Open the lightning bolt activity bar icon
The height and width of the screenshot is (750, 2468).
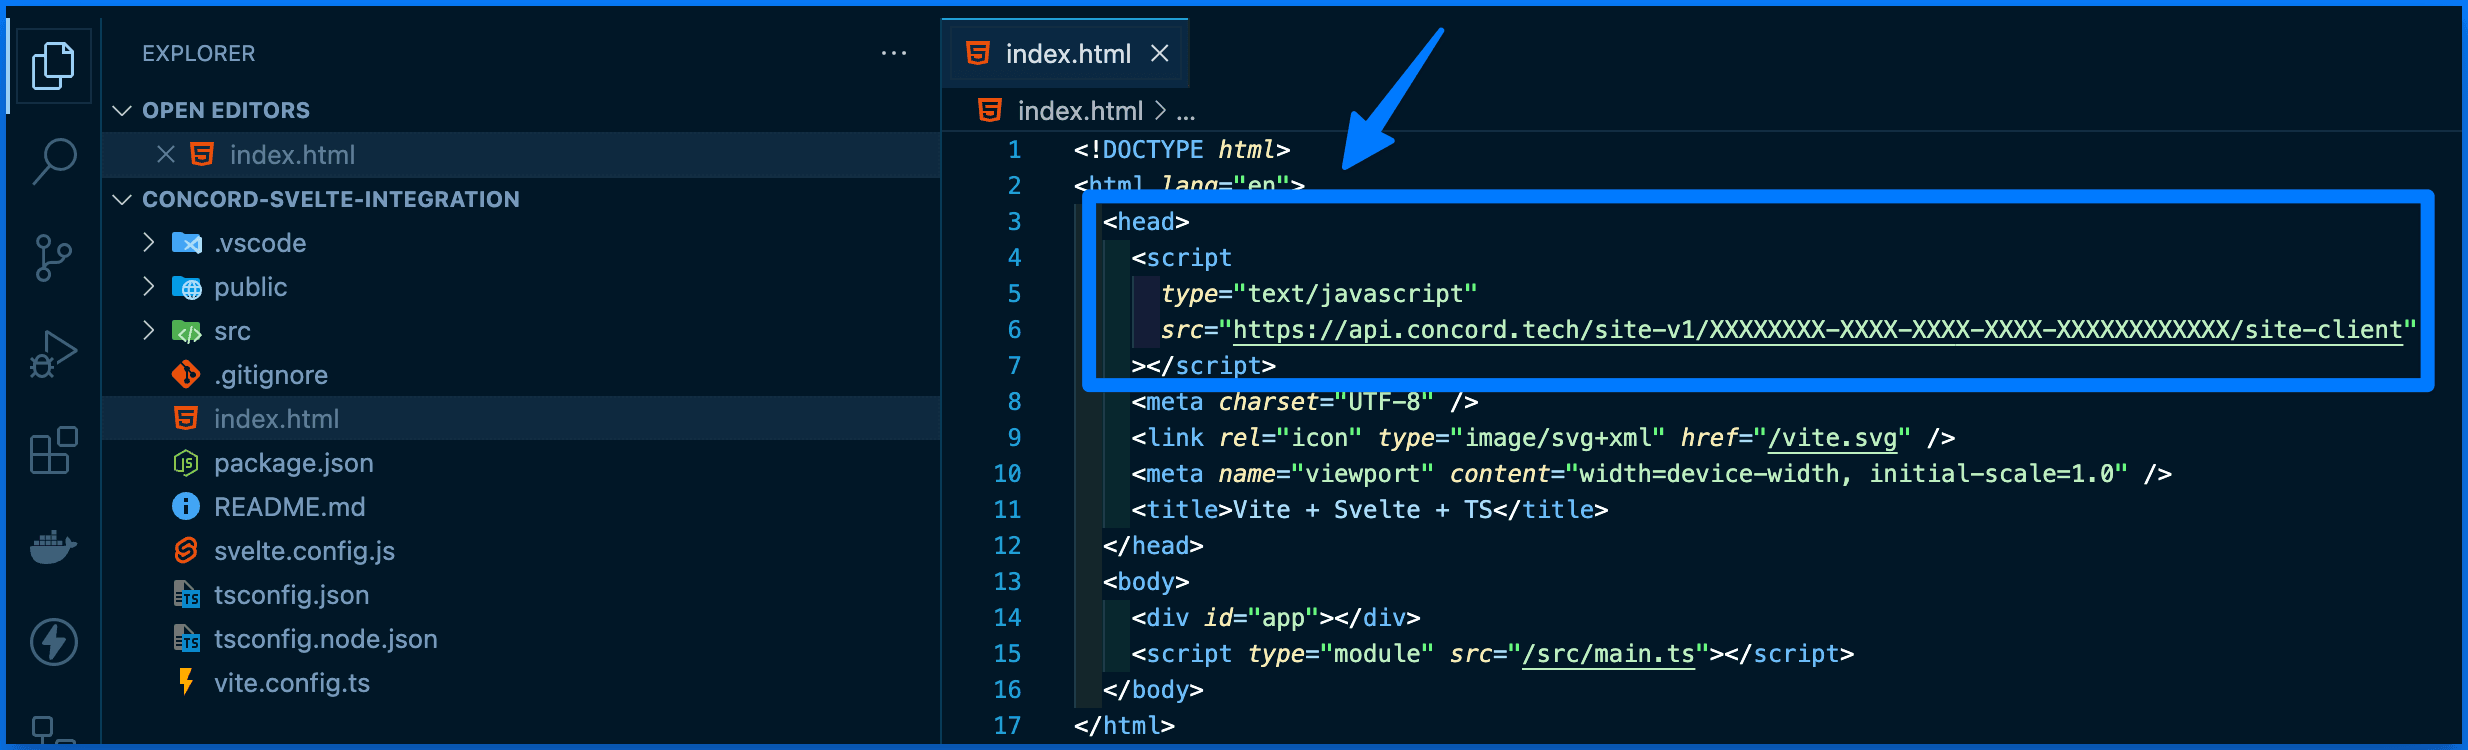tap(53, 642)
